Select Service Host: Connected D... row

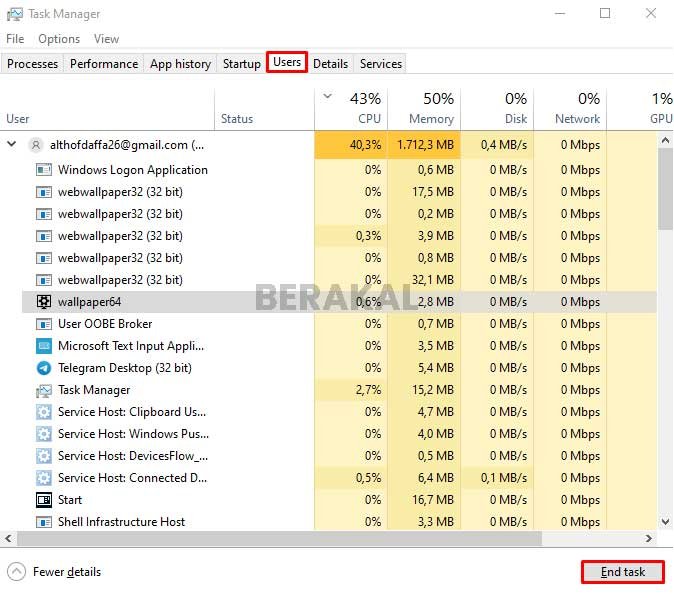tap(339, 478)
